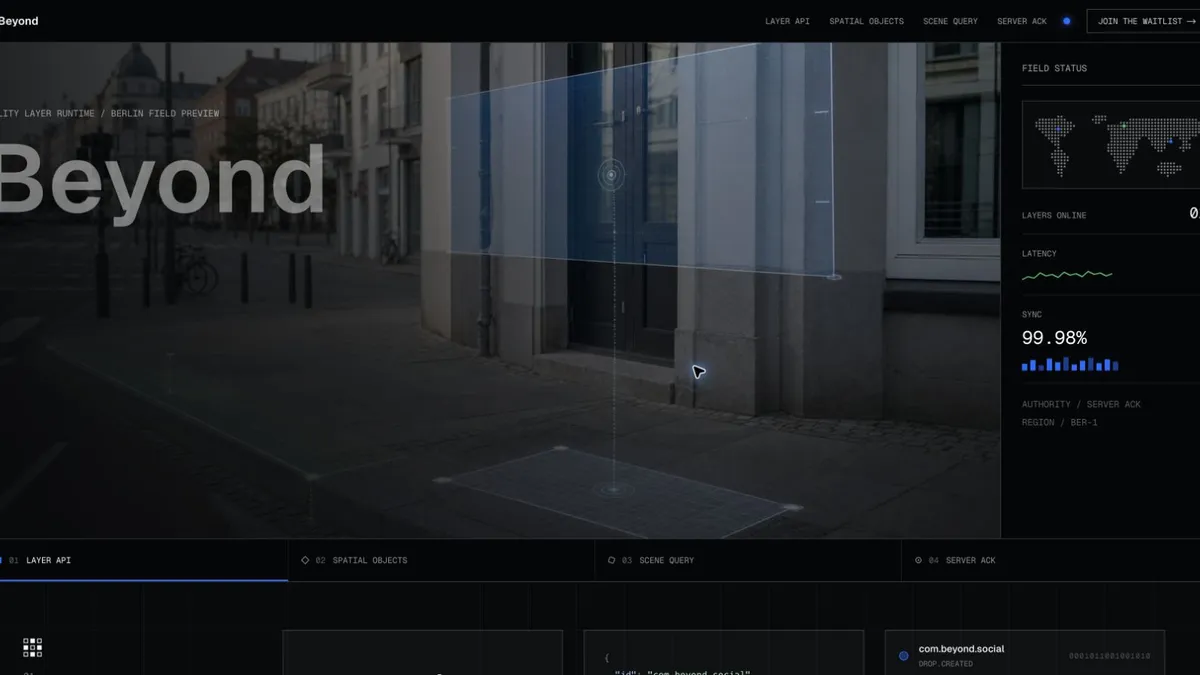This screenshot has width=1200, height=675.
Task: Select the 03 Scene Query tab
Action: (748, 560)
